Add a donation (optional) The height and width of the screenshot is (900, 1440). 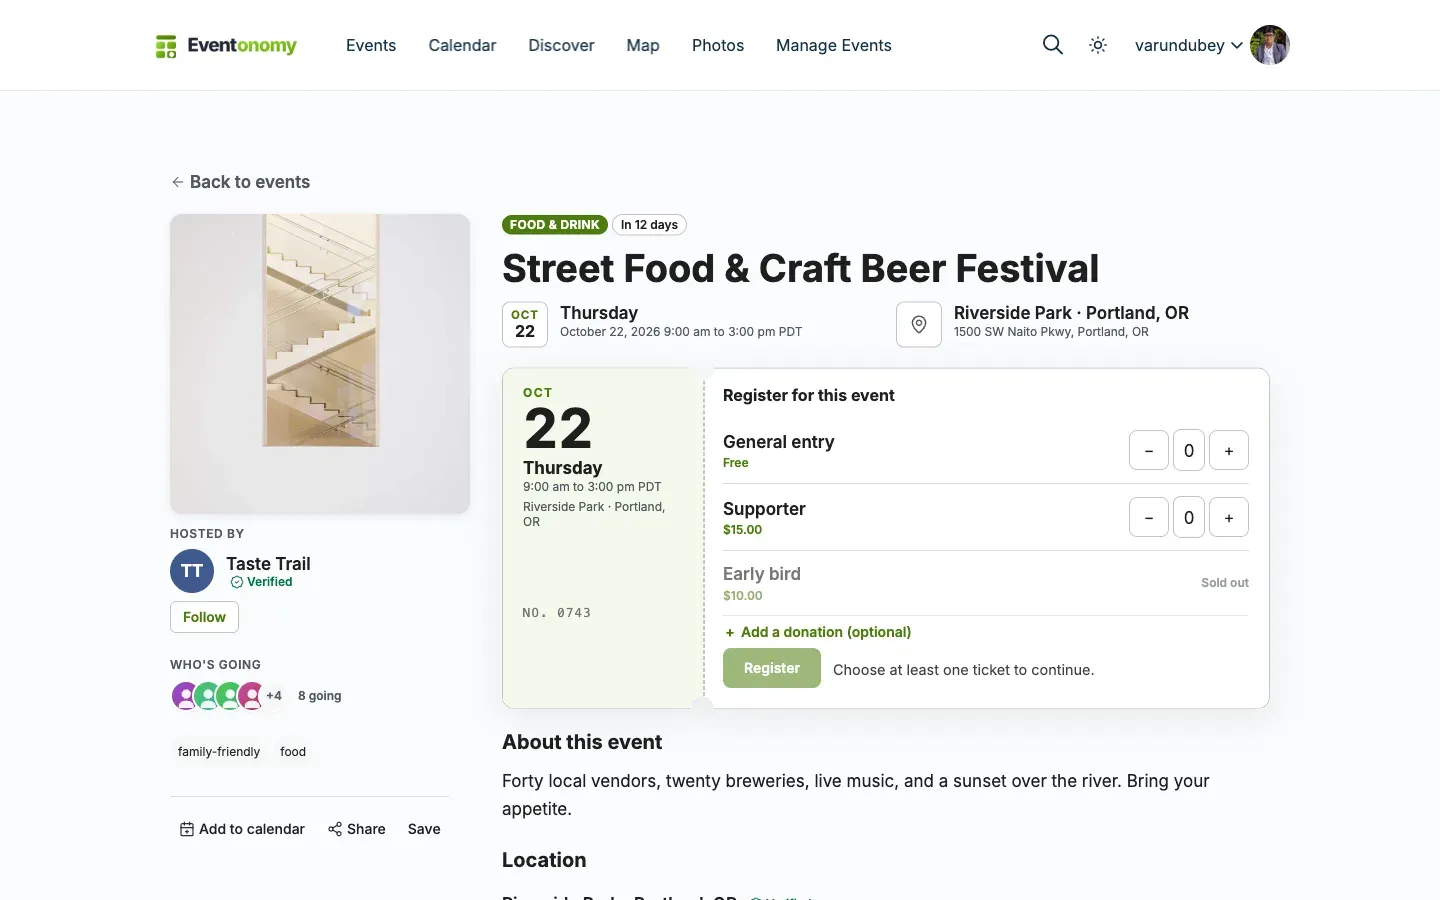(818, 632)
